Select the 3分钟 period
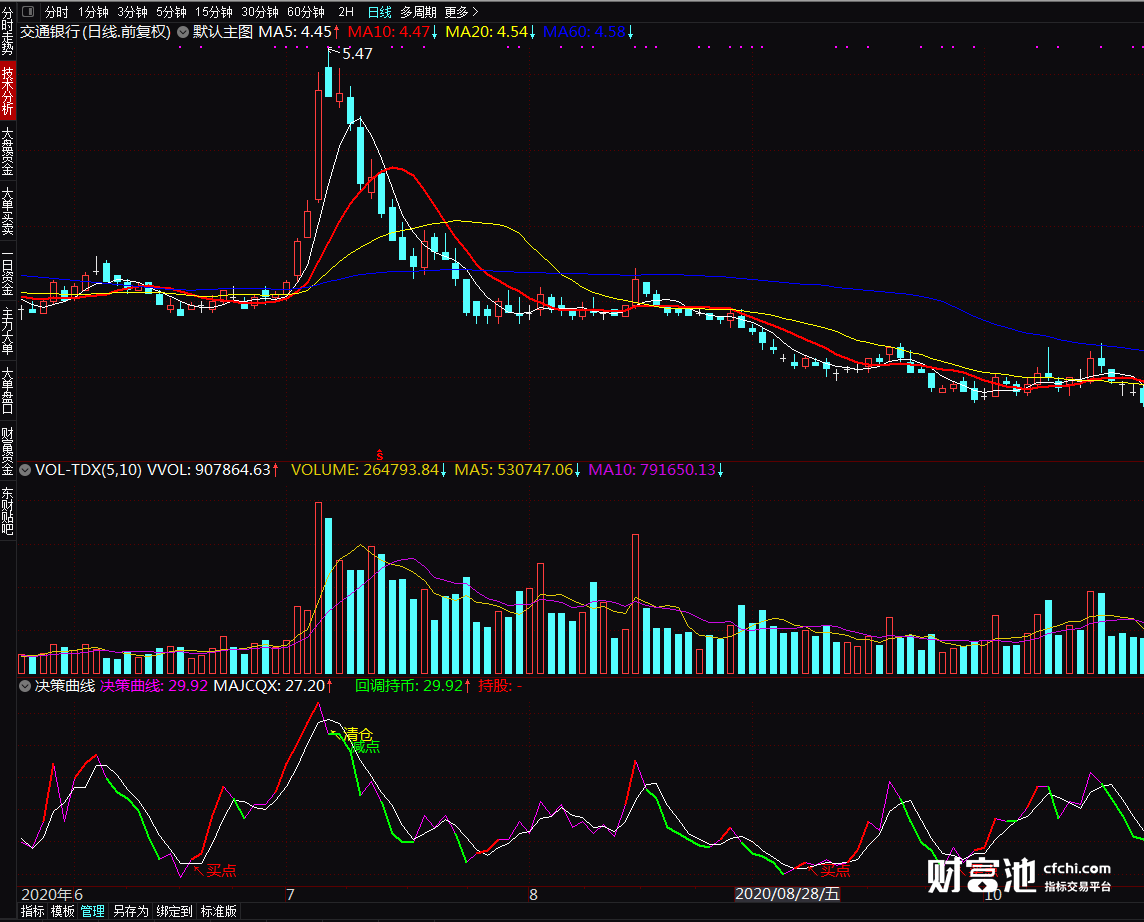Image resolution: width=1144 pixels, height=922 pixels. (132, 12)
